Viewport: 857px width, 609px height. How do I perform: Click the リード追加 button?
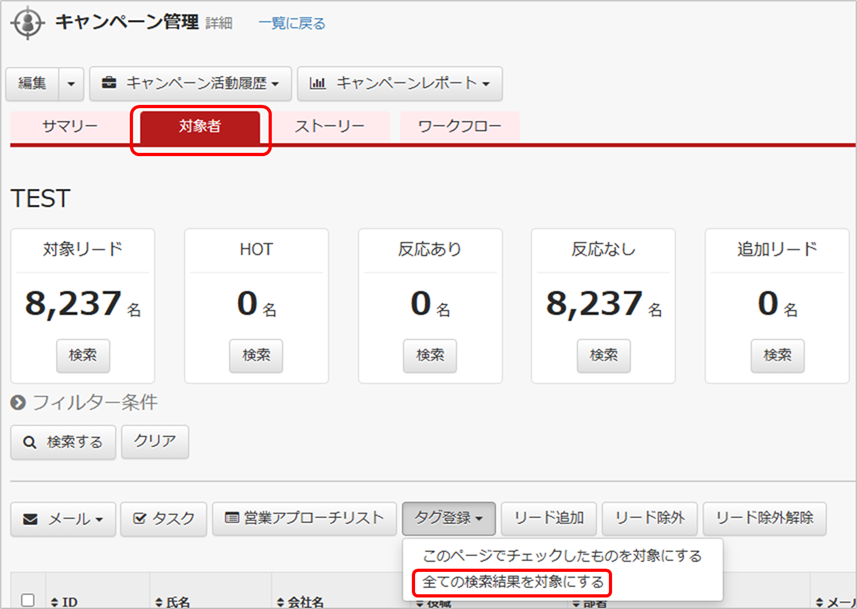pyautogui.click(x=548, y=518)
